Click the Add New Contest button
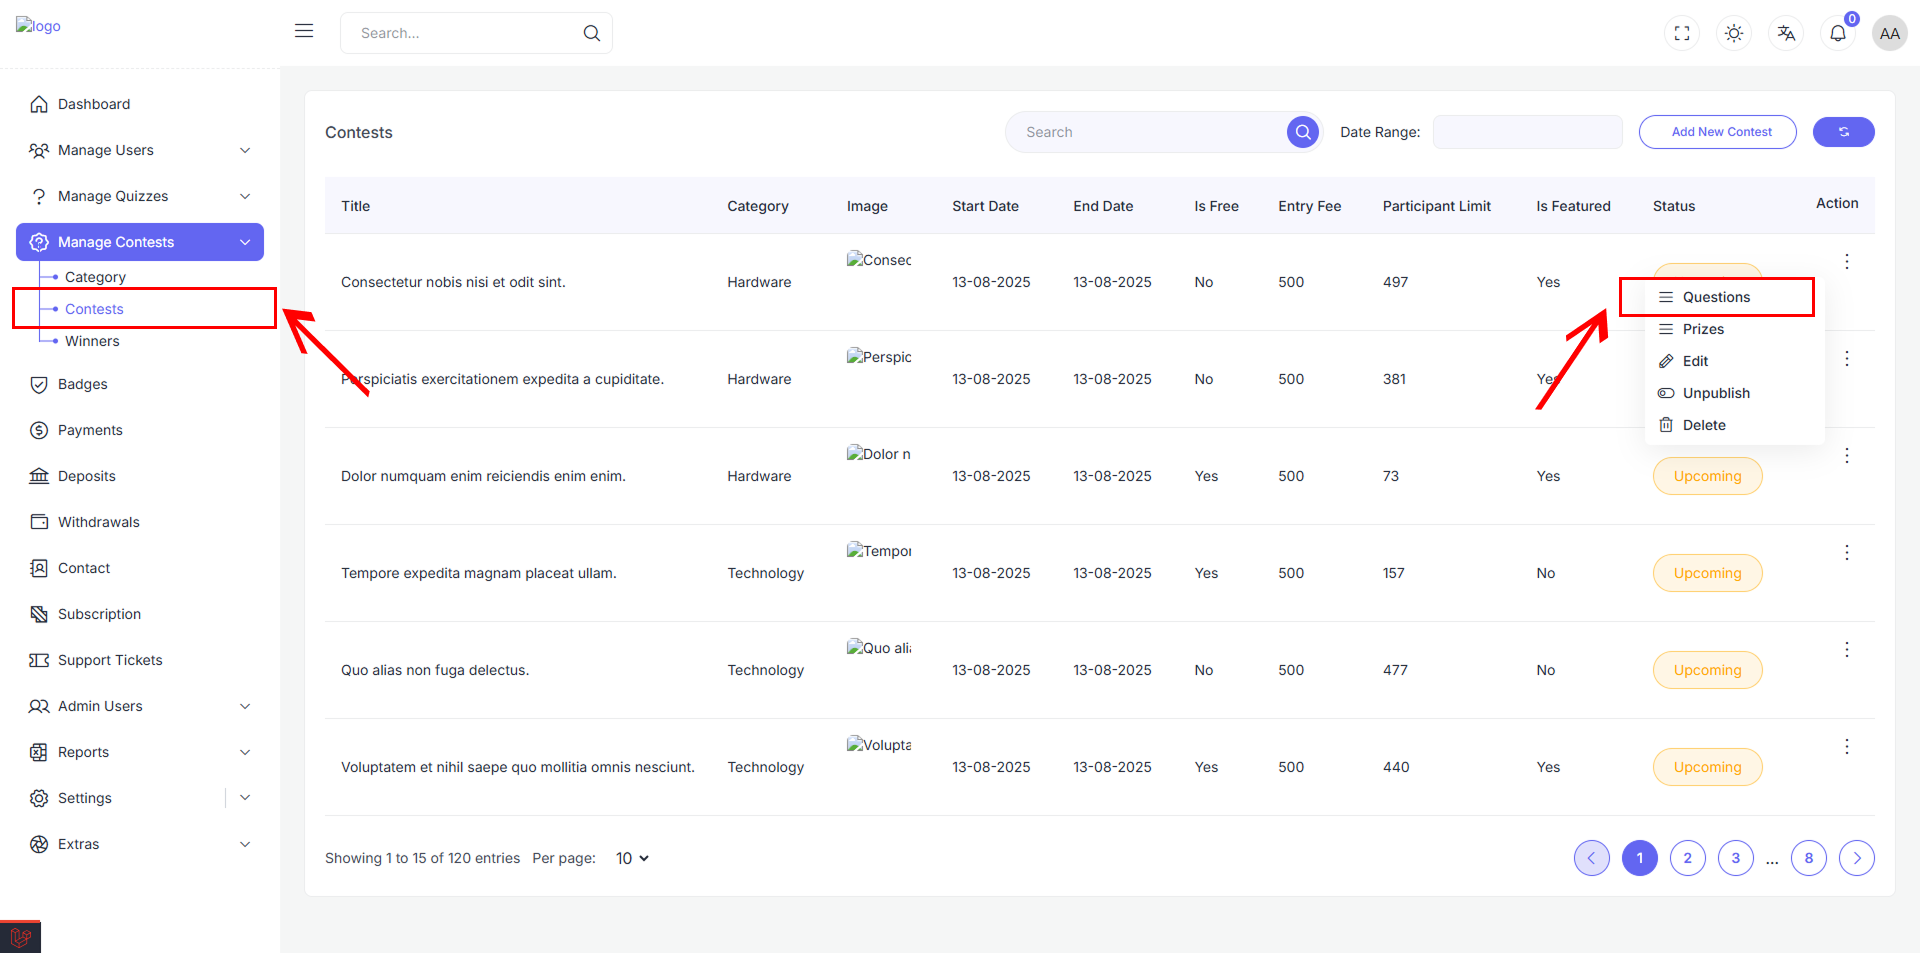 (x=1718, y=132)
